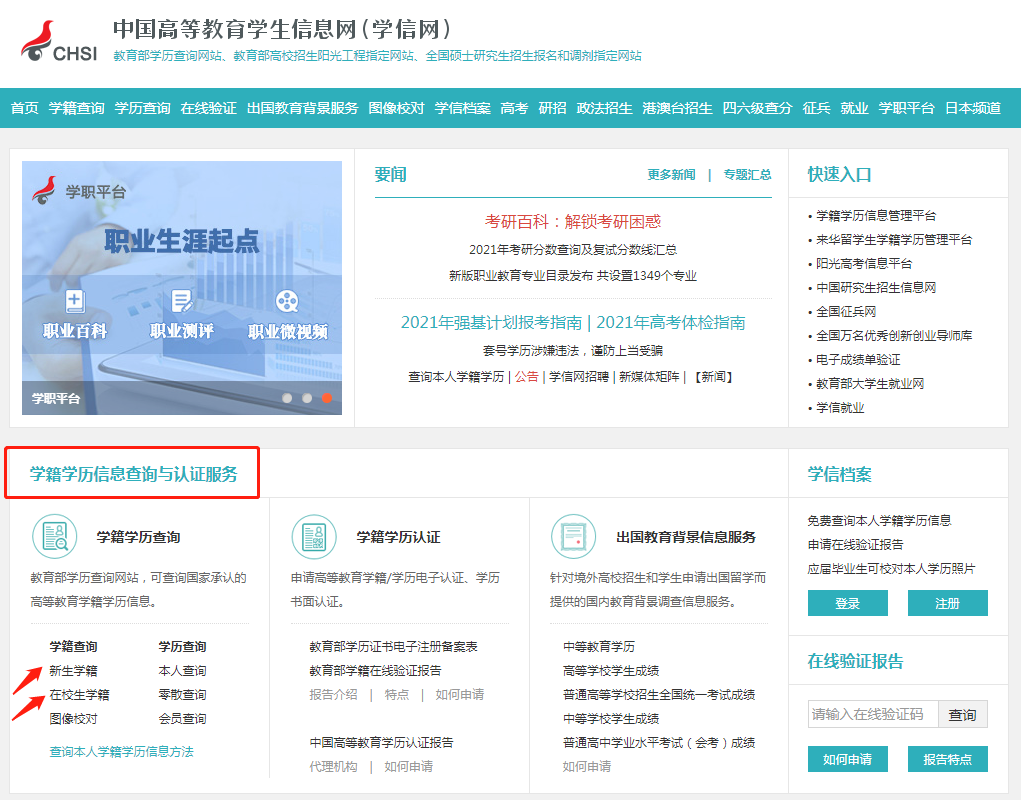The image size is (1021, 800).
Task: Click 新生学籍 under 学籍查询
Action: (74, 670)
